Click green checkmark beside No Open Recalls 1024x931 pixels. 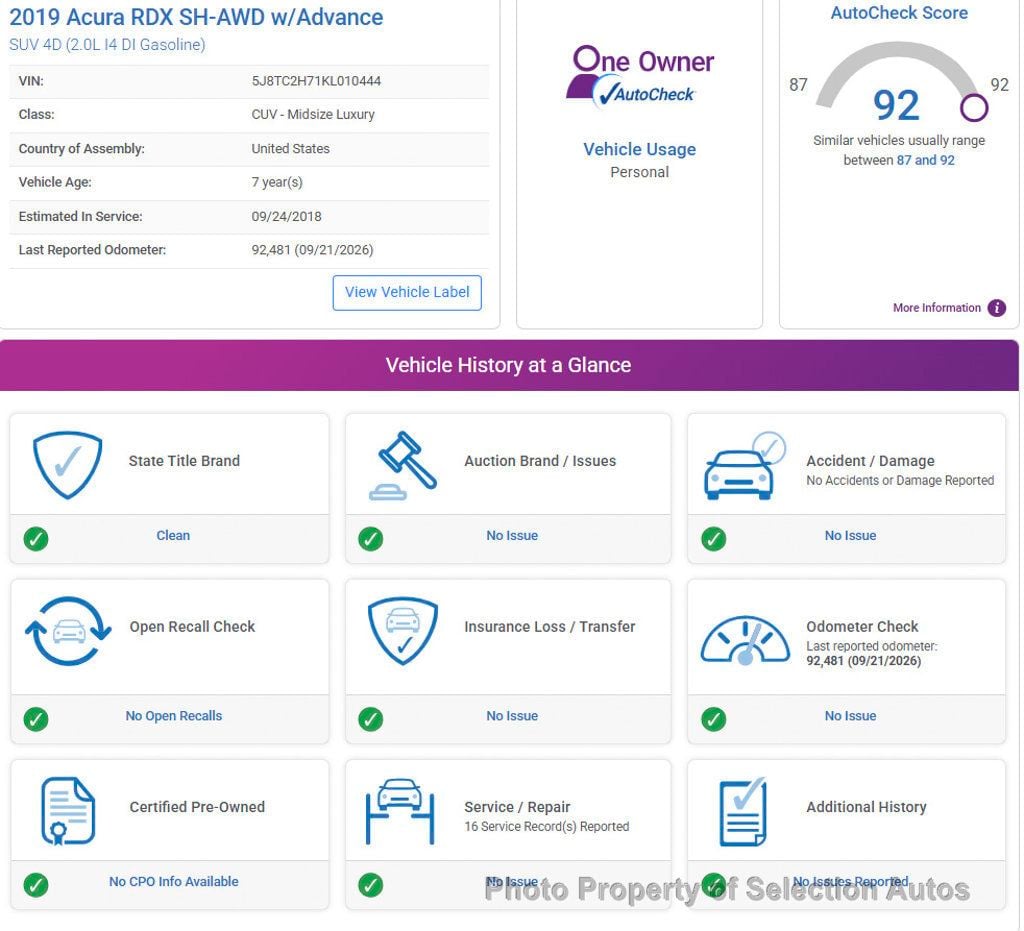tap(36, 719)
